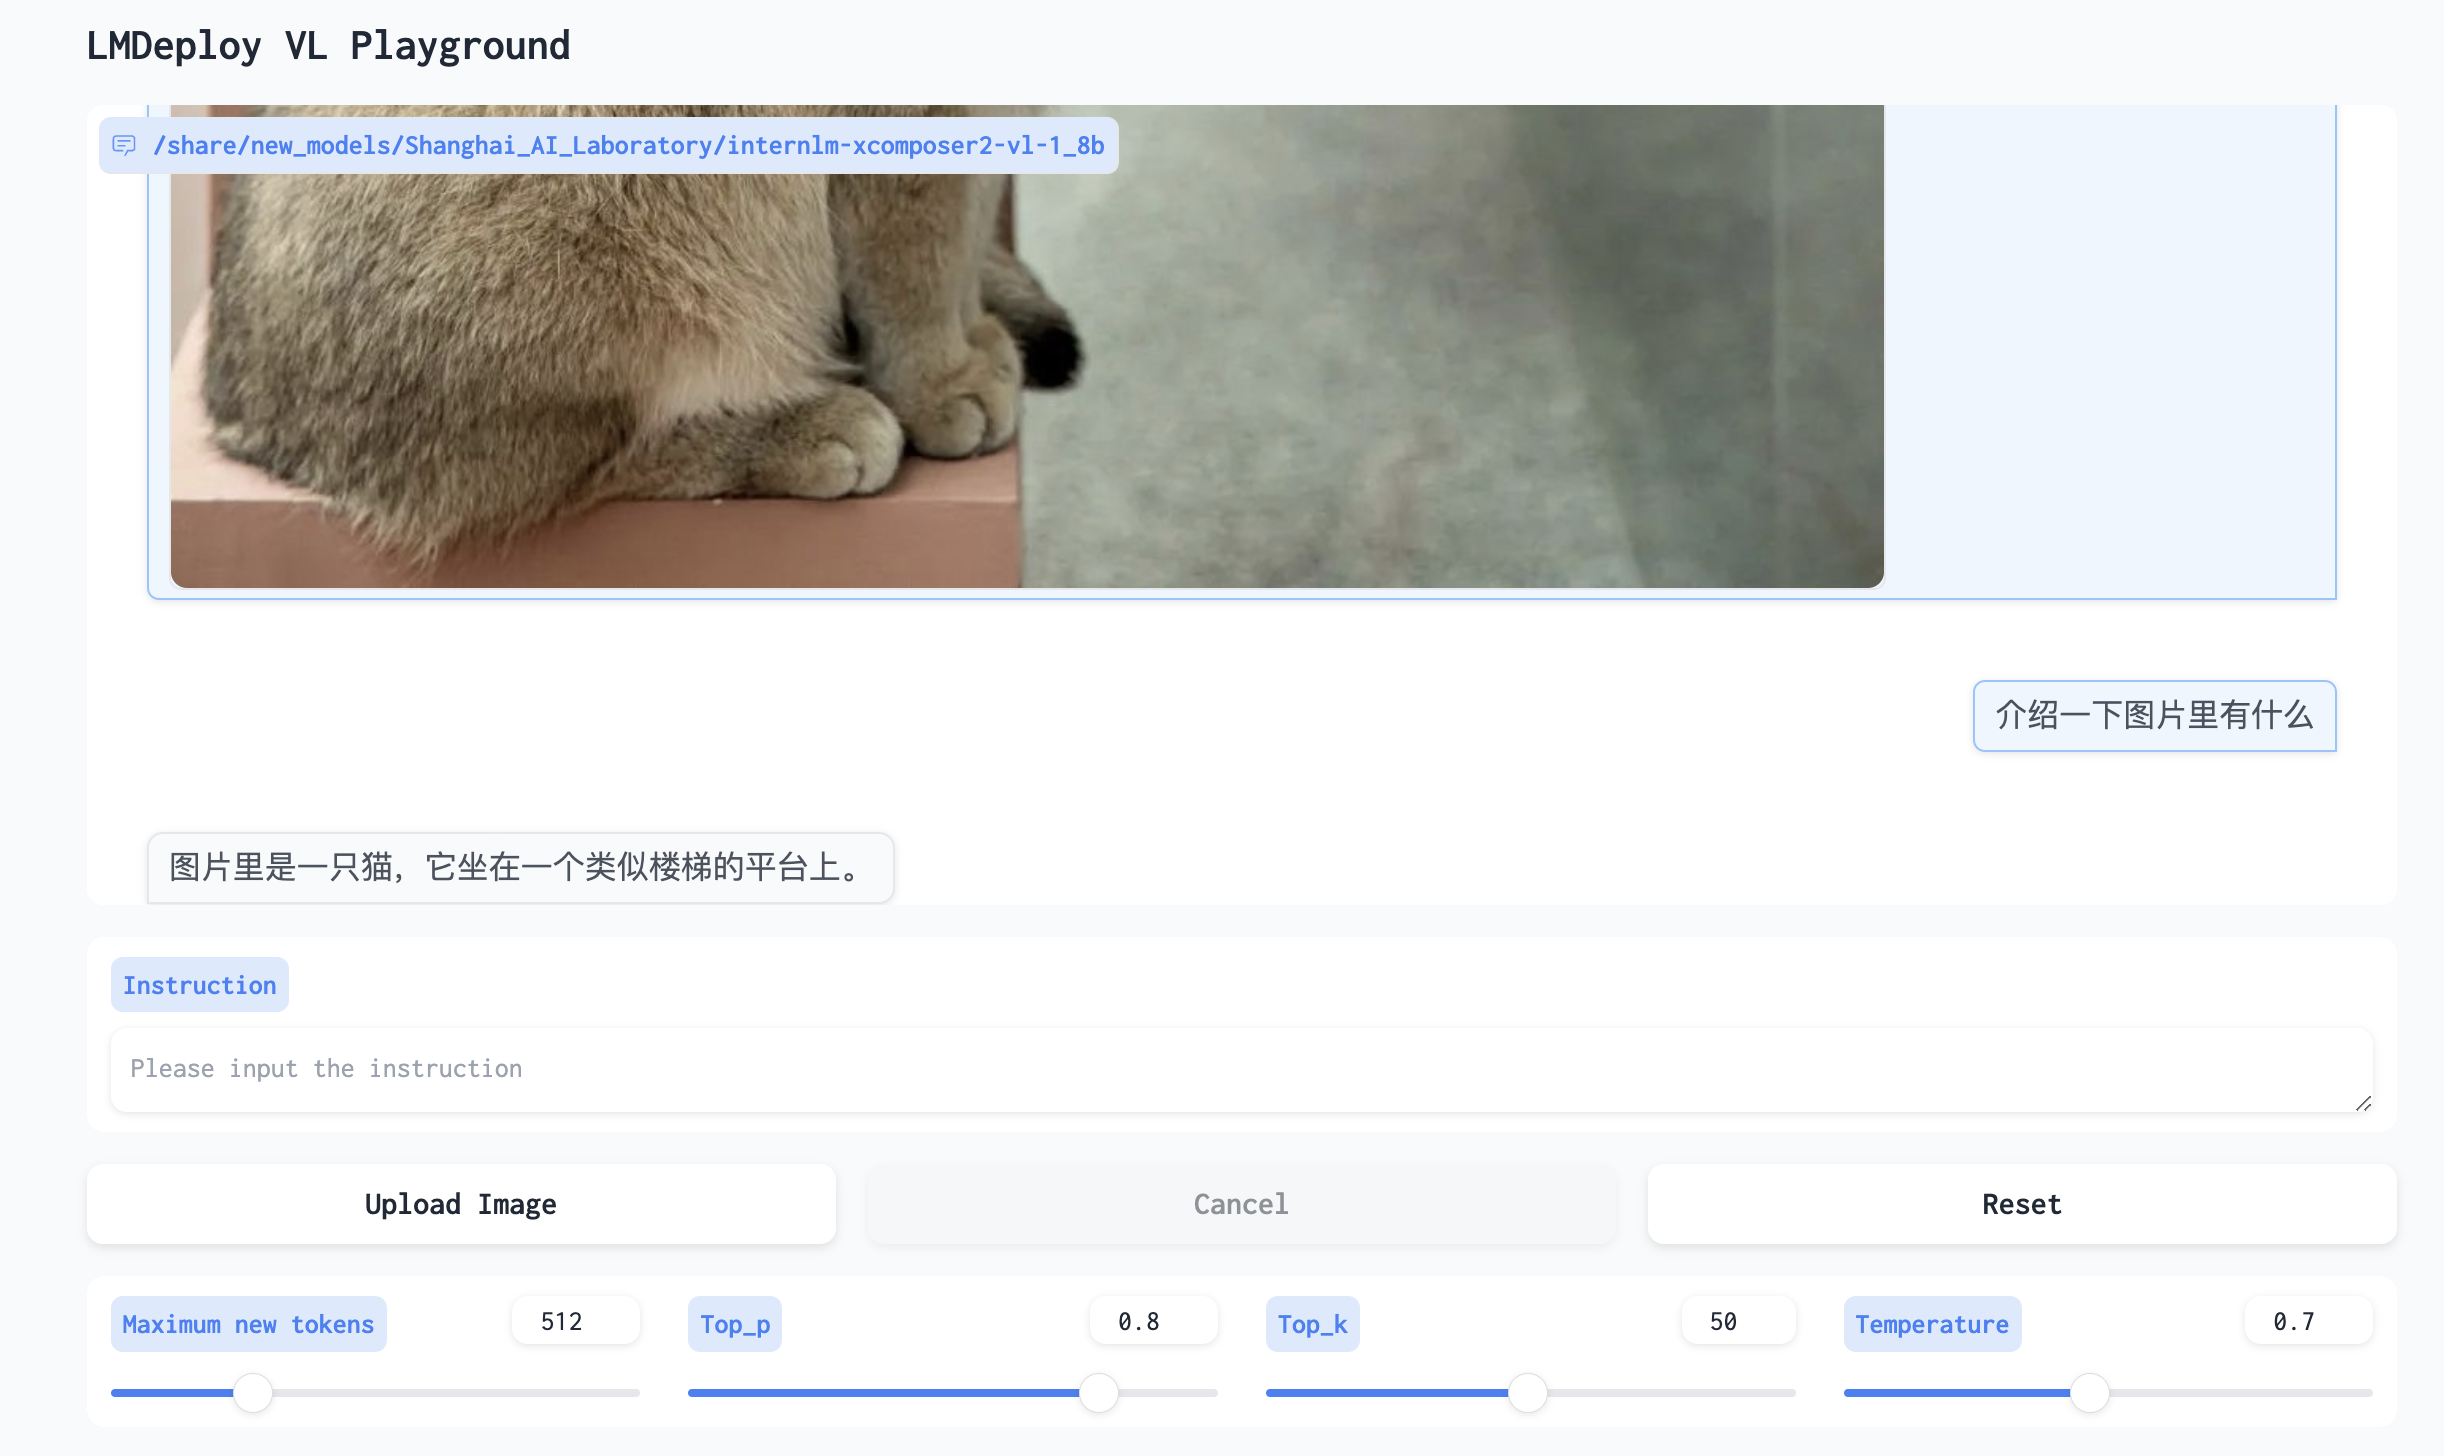The image size is (2444, 1456).
Task: Click the Maximum new tokens slider handle
Action: click(253, 1392)
